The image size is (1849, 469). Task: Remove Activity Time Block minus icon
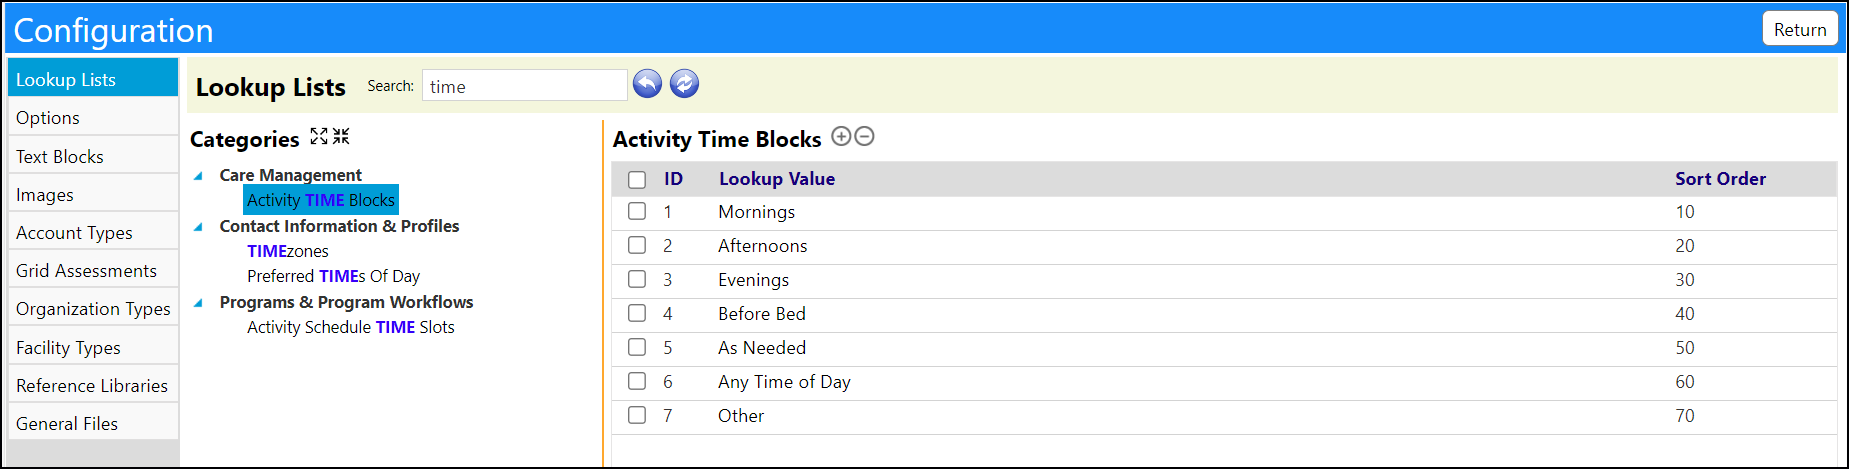click(864, 136)
